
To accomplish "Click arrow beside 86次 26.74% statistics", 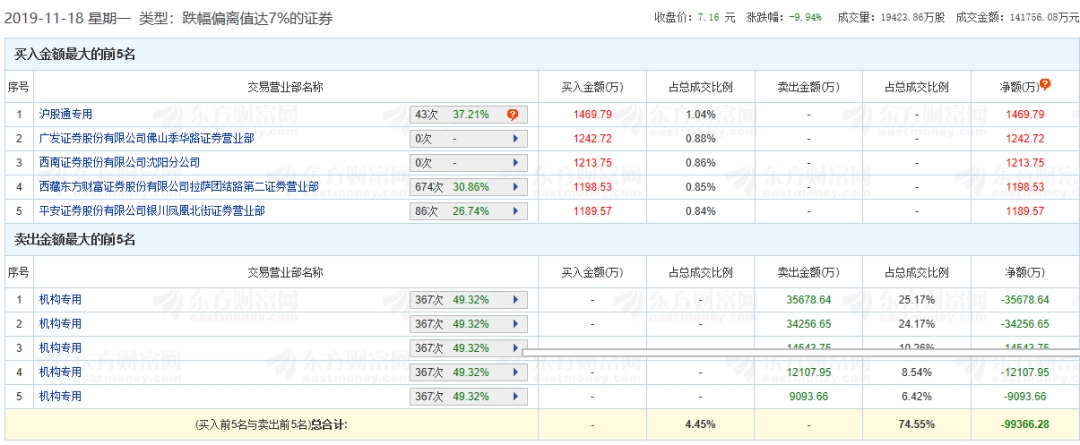I will 516,211.
